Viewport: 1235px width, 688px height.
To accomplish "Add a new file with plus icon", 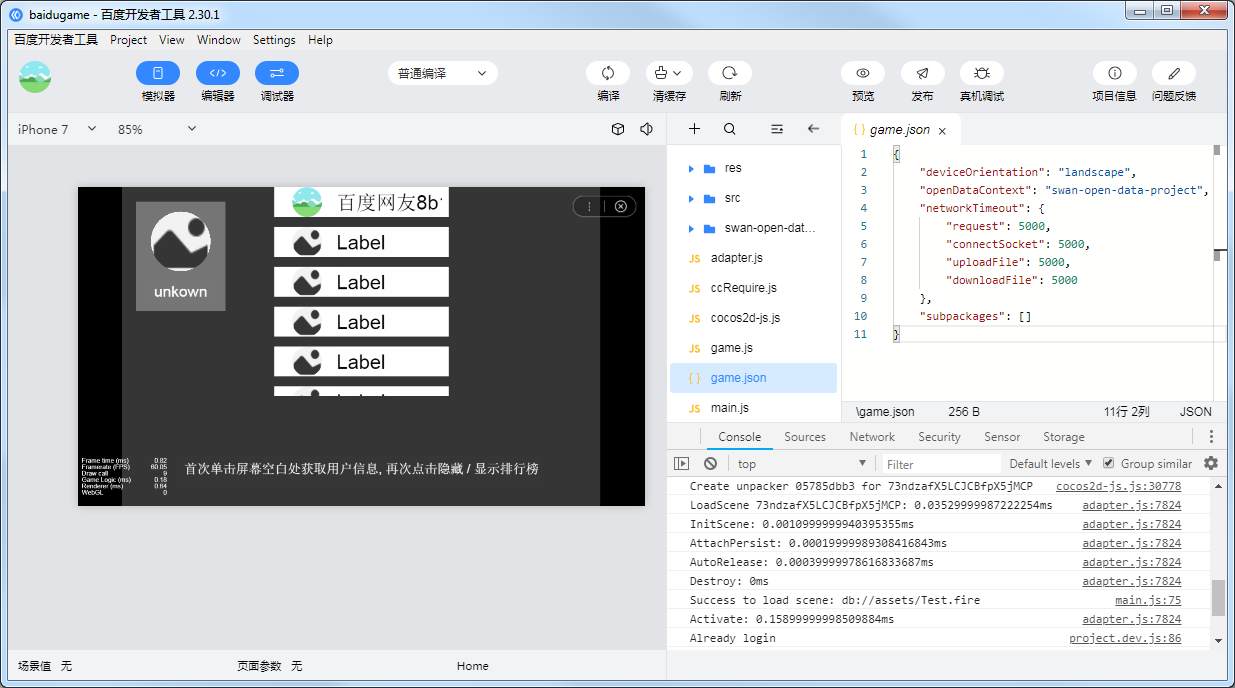I will point(695,129).
